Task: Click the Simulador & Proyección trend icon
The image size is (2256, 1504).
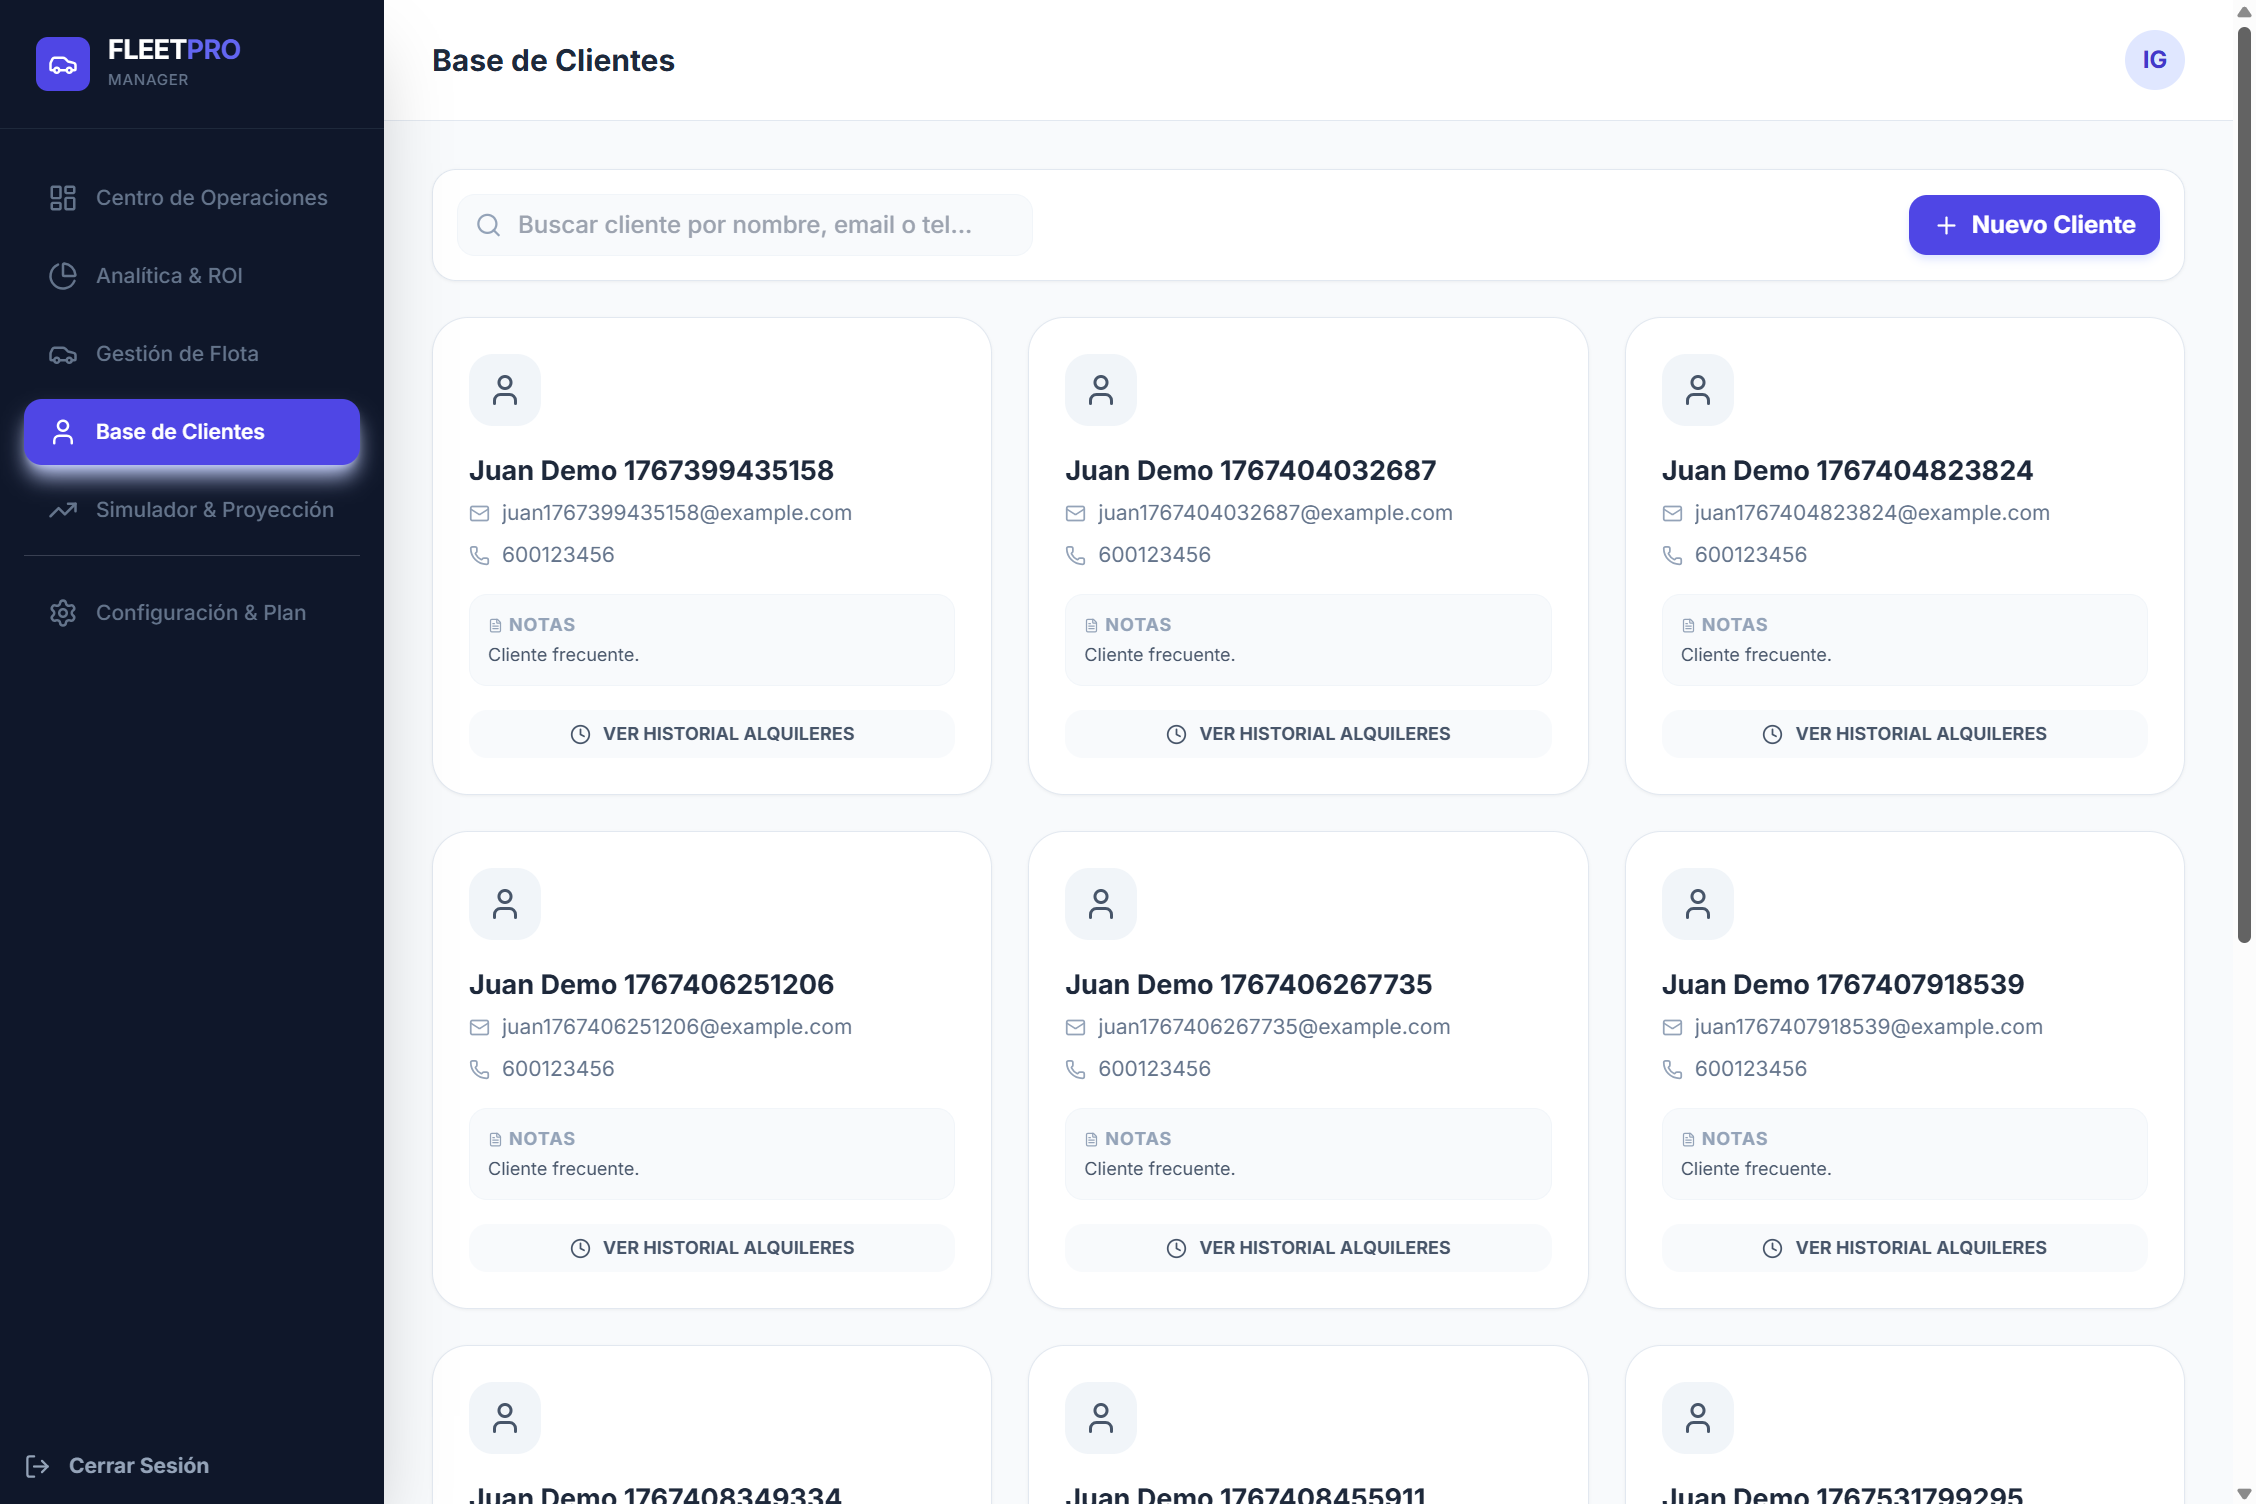Action: [x=62, y=509]
